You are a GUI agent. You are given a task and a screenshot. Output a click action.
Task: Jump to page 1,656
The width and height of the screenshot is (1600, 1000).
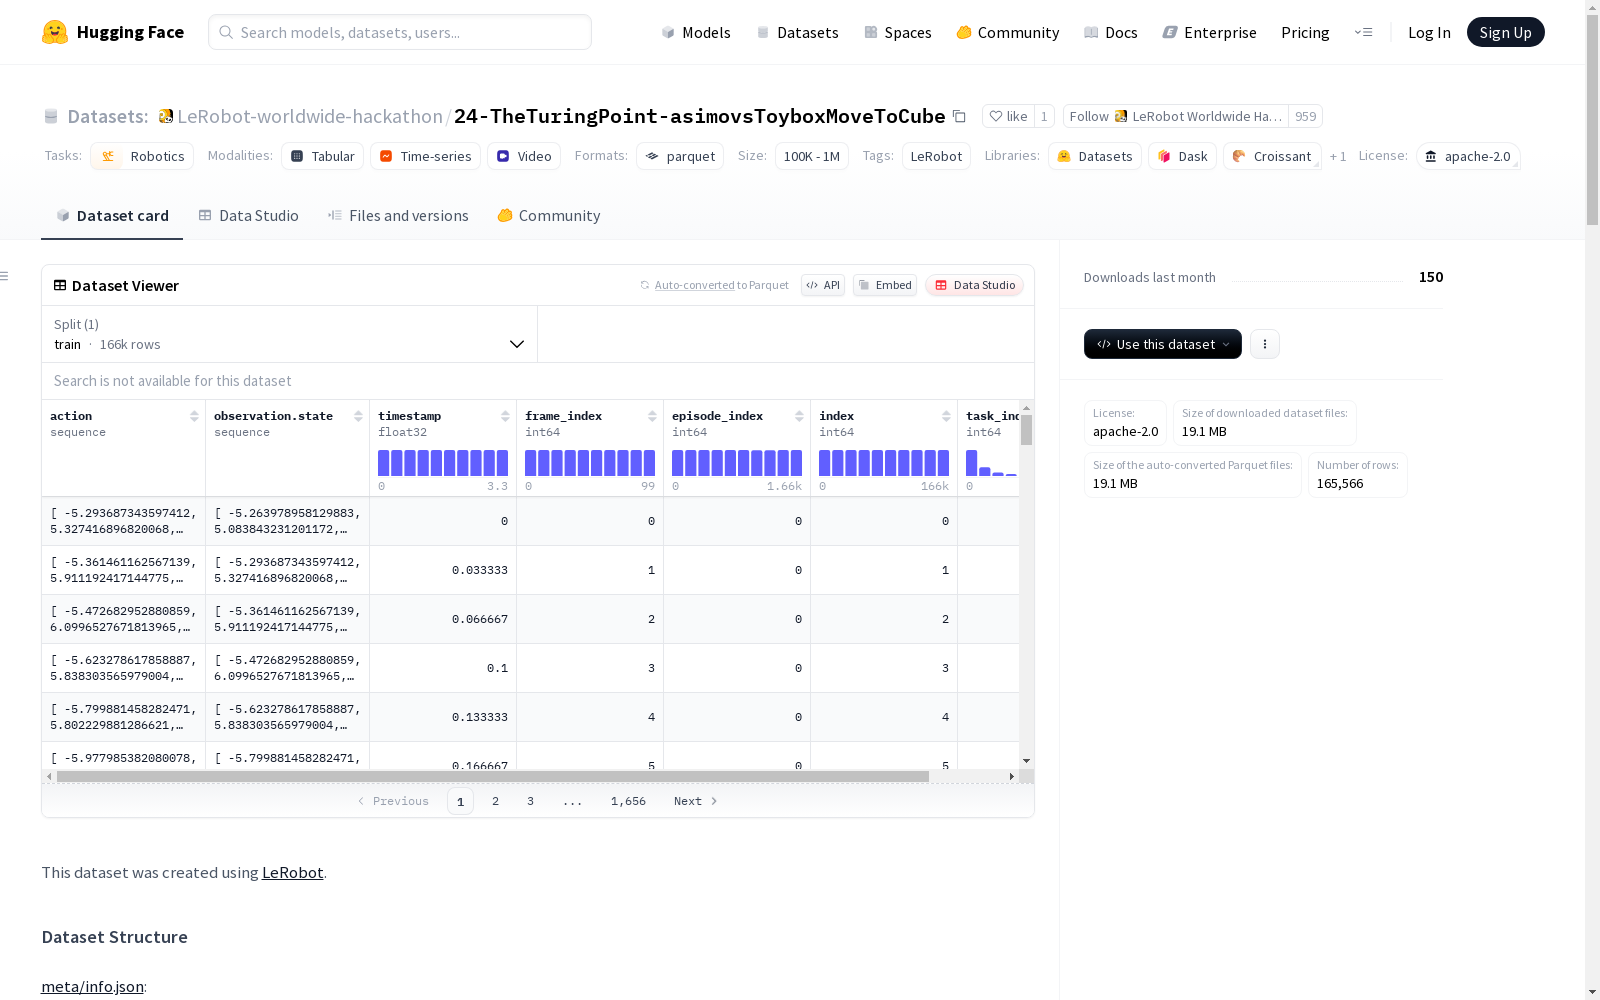[628, 801]
